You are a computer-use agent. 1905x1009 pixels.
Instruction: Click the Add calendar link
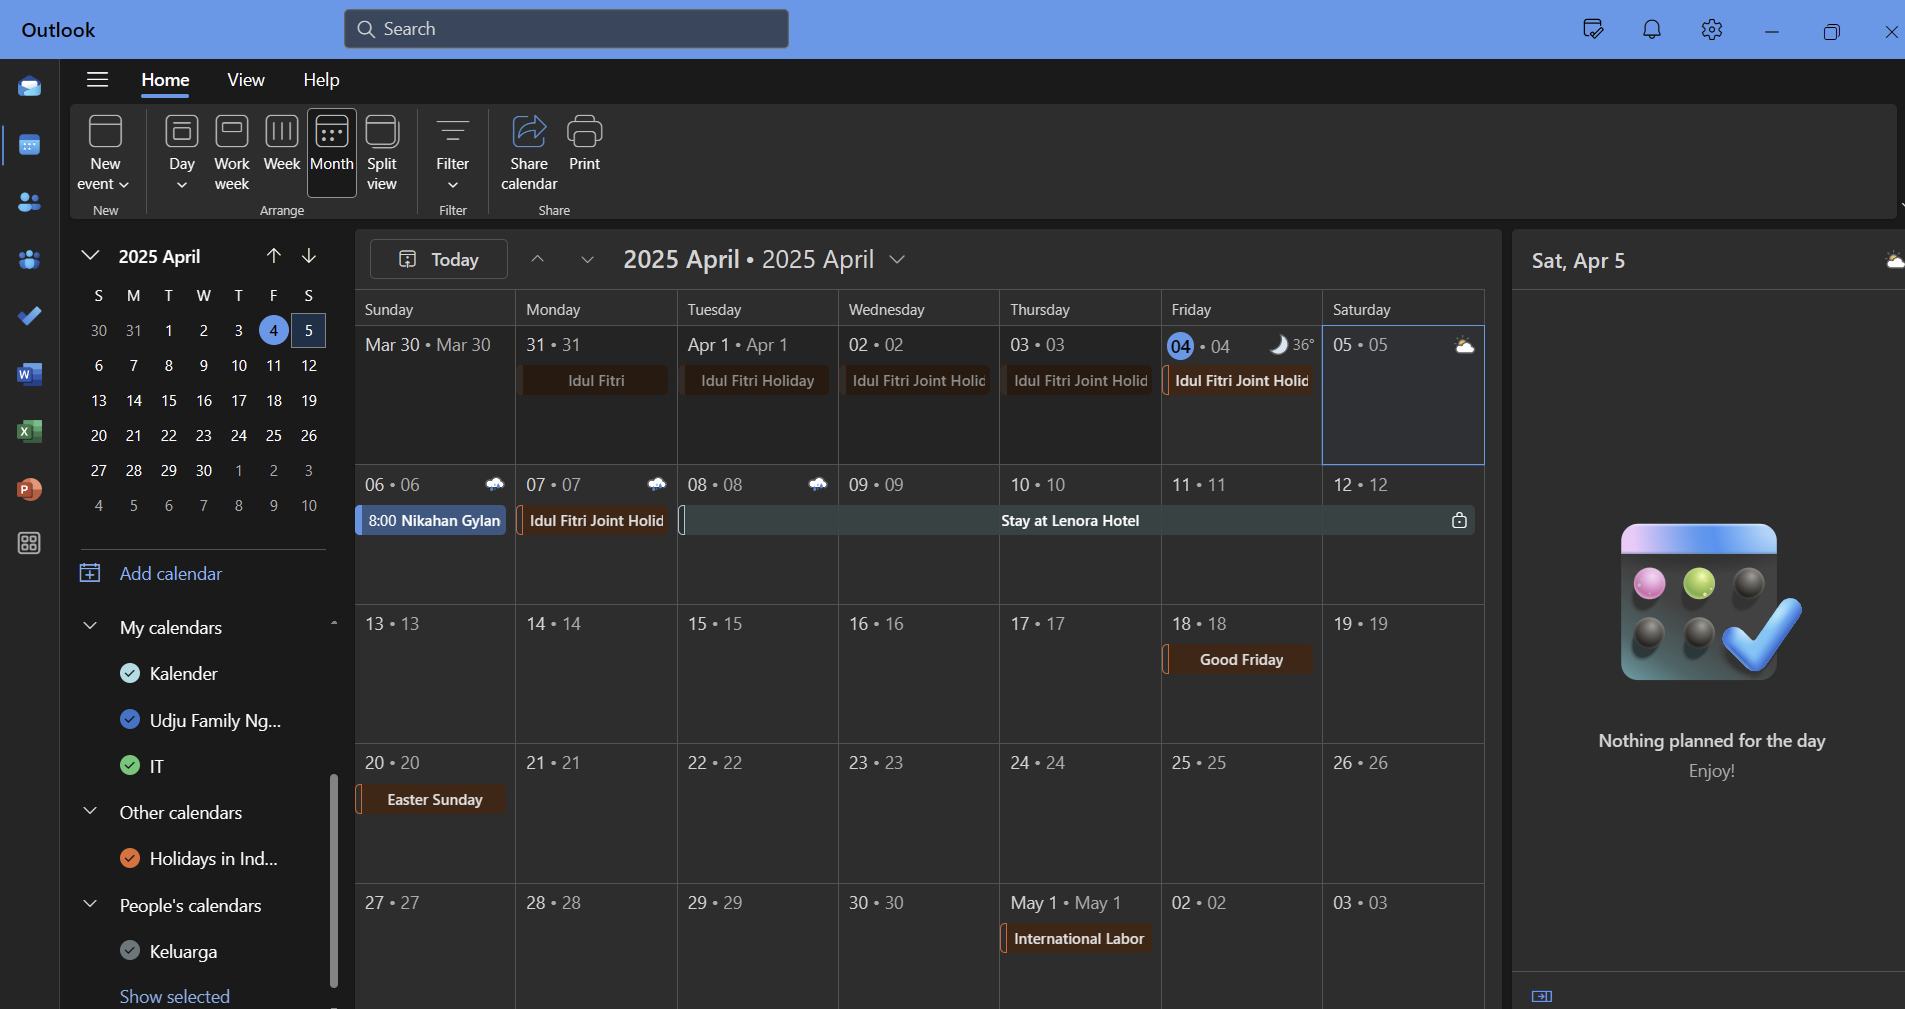click(171, 573)
